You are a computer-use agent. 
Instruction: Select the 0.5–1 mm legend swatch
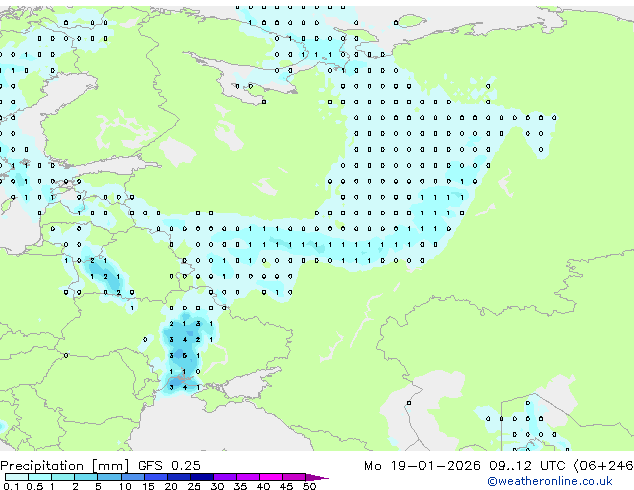(40, 477)
